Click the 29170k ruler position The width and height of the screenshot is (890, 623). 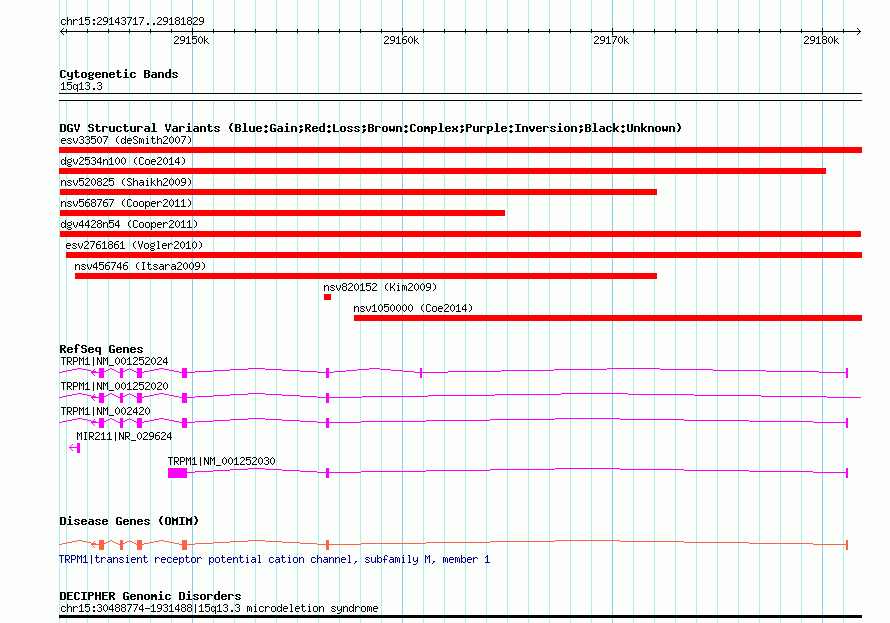[x=611, y=40]
